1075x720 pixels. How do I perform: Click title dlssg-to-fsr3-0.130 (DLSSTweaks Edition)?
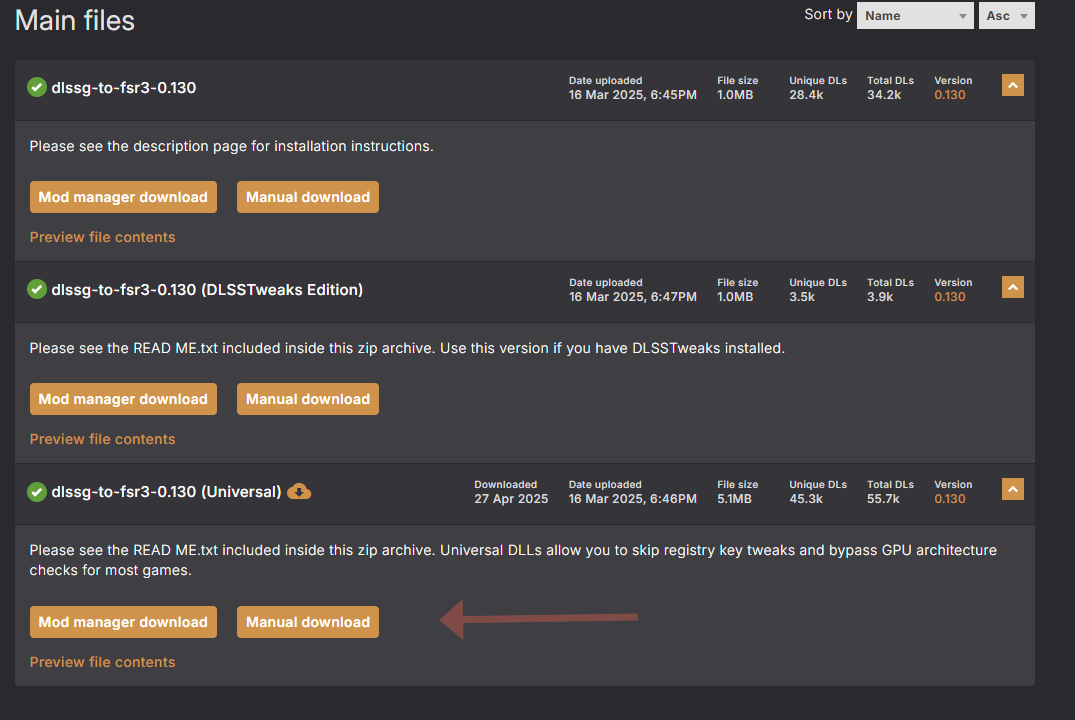(207, 289)
